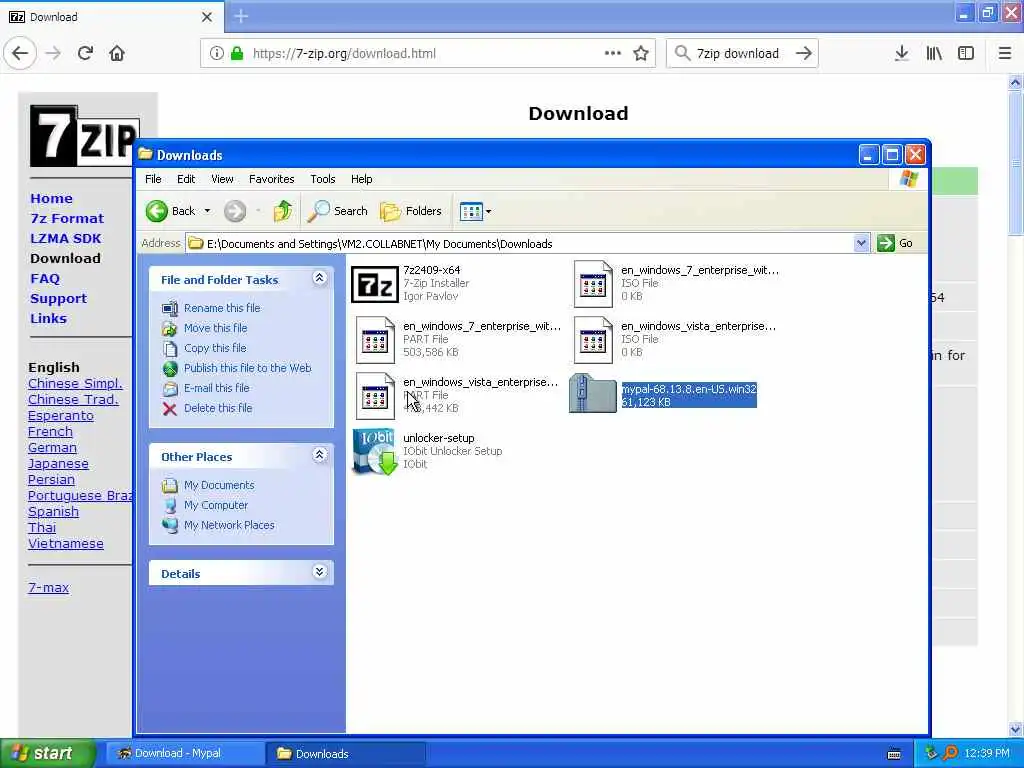Image resolution: width=1024 pixels, height=768 pixels.
Task: Open the Help menu in Downloads window
Action: point(361,179)
